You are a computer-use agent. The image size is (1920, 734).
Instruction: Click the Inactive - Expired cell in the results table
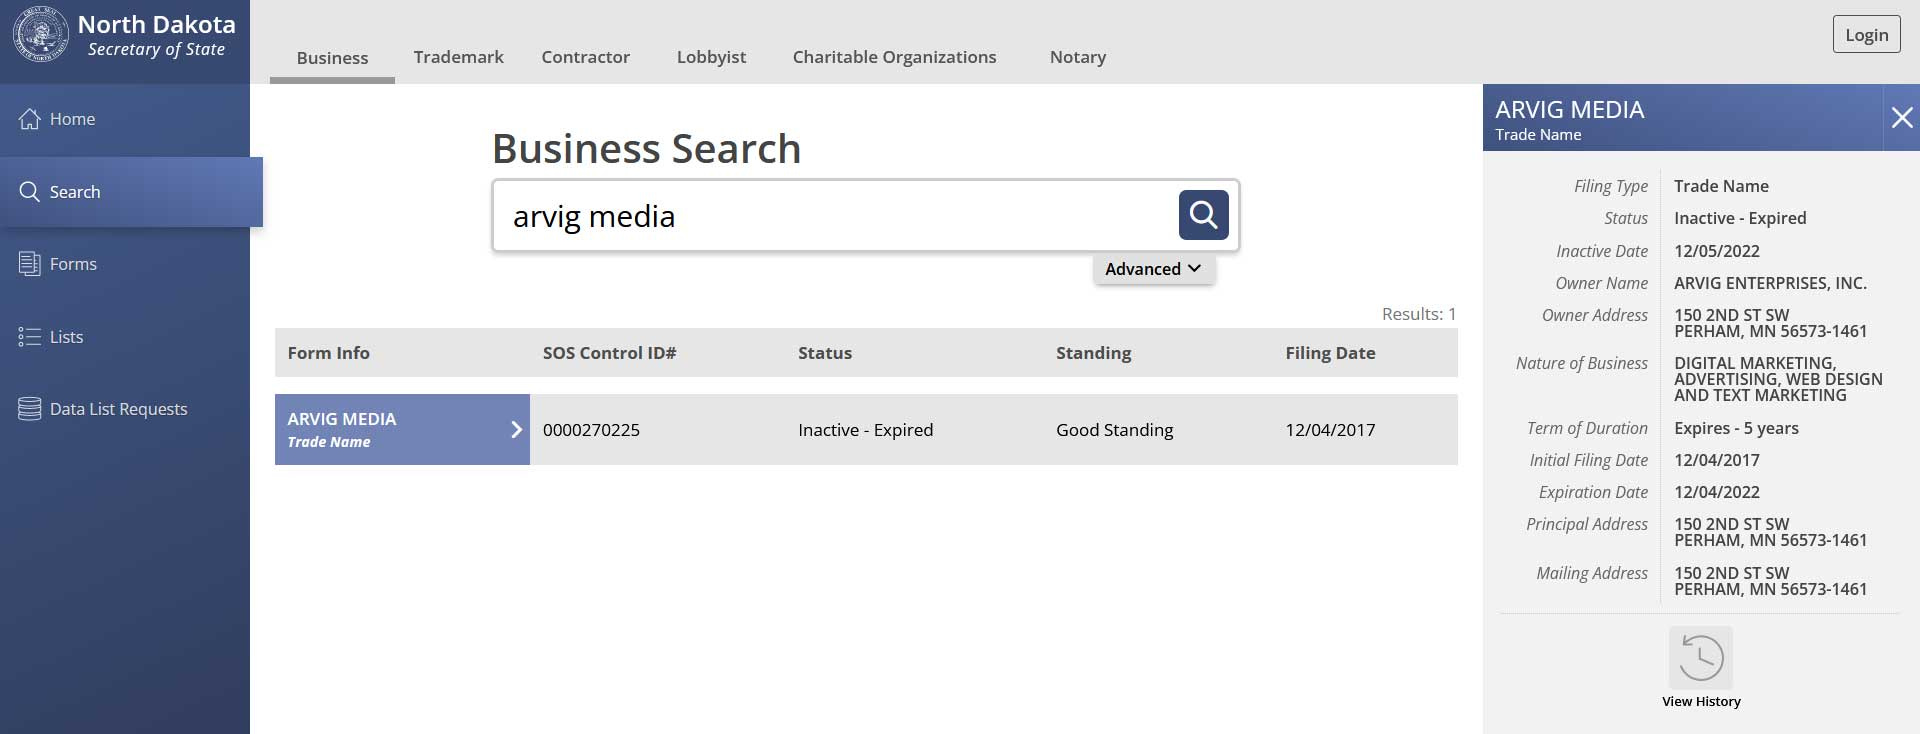pyautogui.click(x=865, y=430)
